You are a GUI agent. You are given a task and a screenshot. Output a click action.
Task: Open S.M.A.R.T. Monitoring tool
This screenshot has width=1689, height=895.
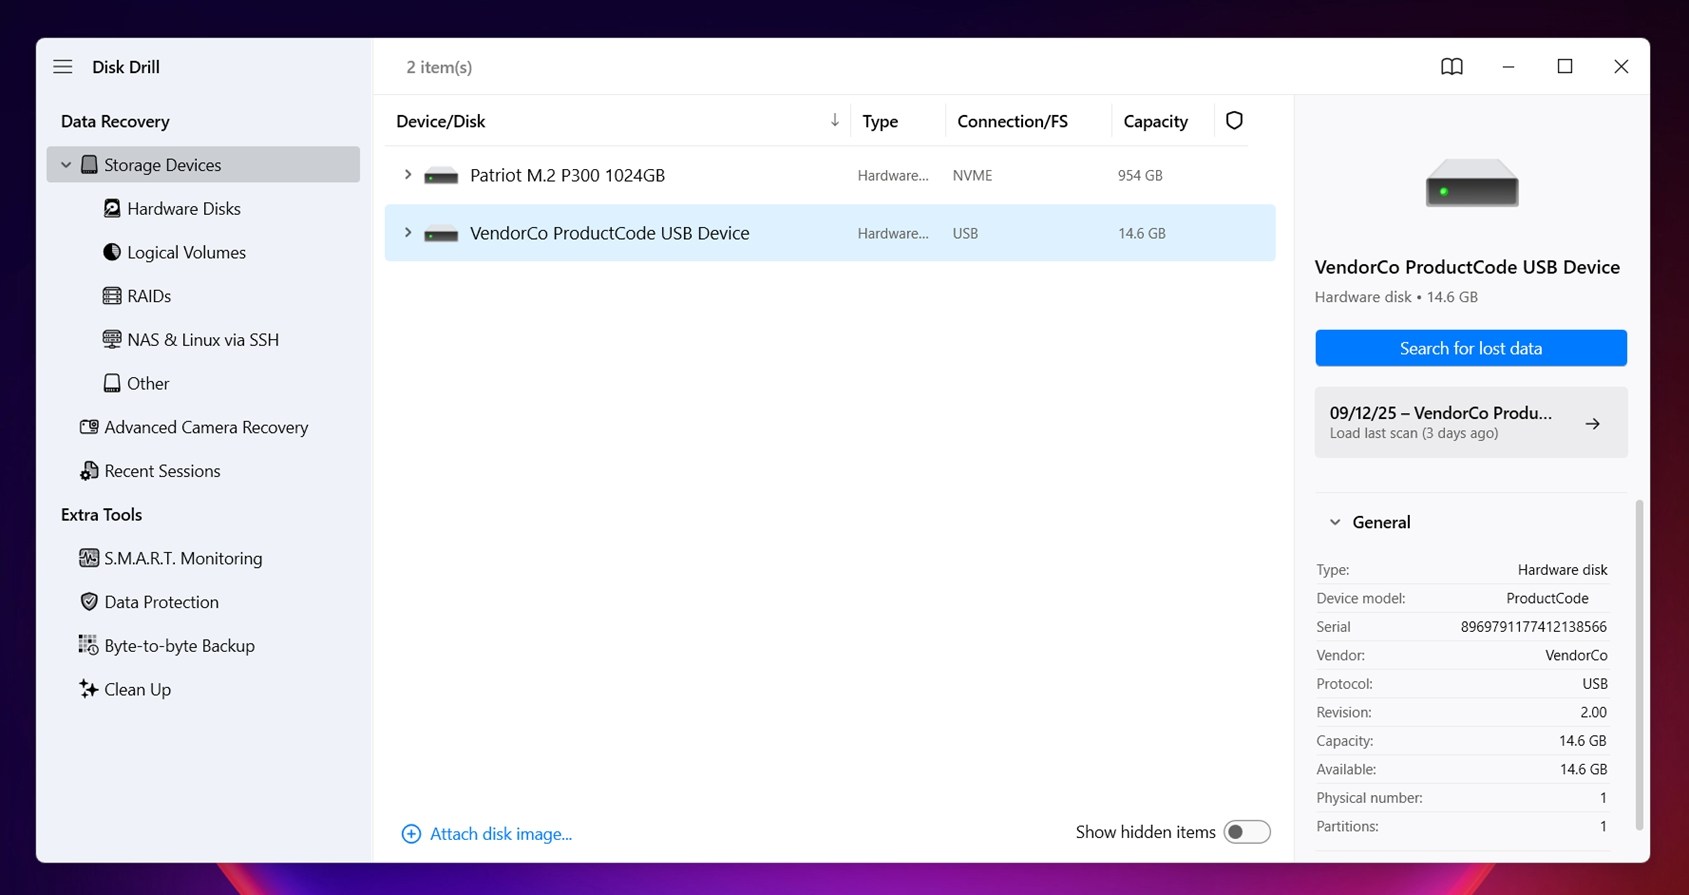(x=182, y=558)
